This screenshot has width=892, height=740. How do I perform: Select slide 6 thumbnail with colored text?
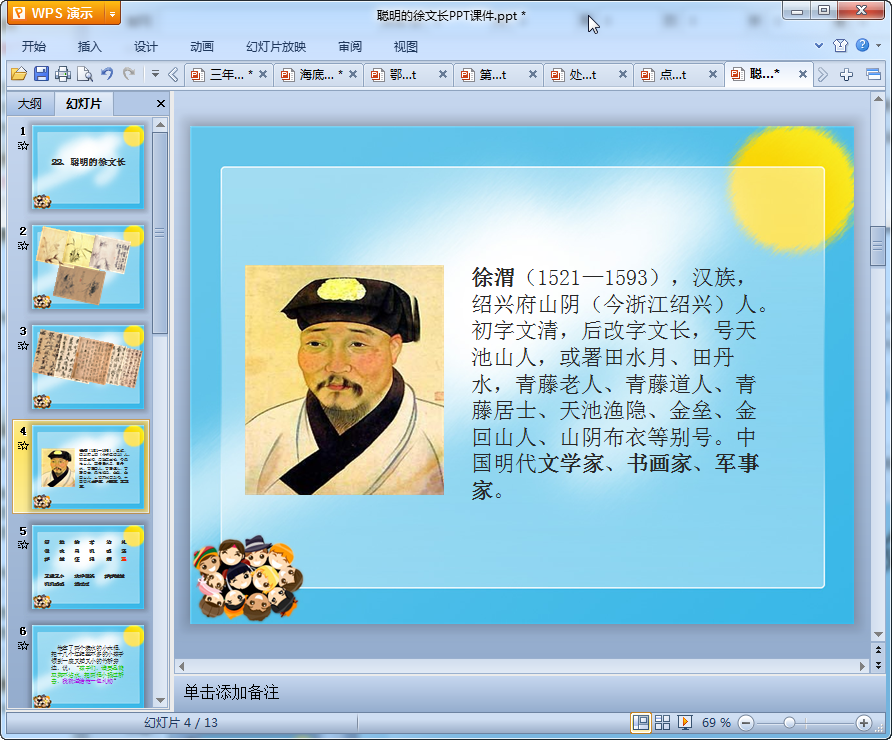88,665
